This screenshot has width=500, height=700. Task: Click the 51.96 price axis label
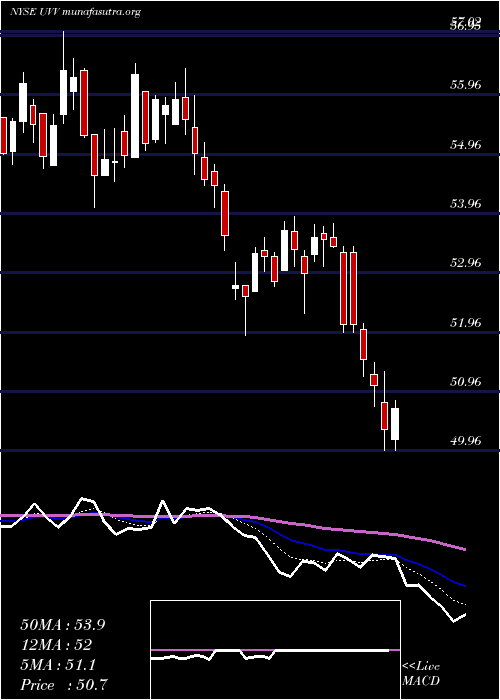coord(465,322)
